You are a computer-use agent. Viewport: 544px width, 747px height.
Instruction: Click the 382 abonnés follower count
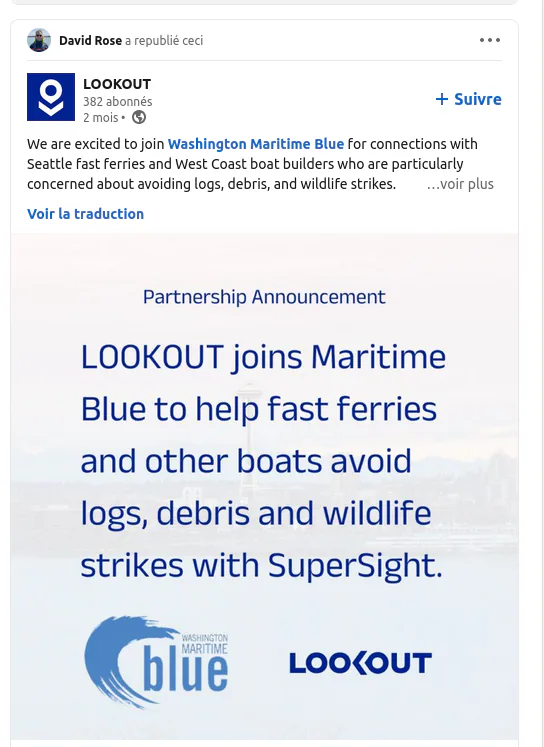pos(118,101)
